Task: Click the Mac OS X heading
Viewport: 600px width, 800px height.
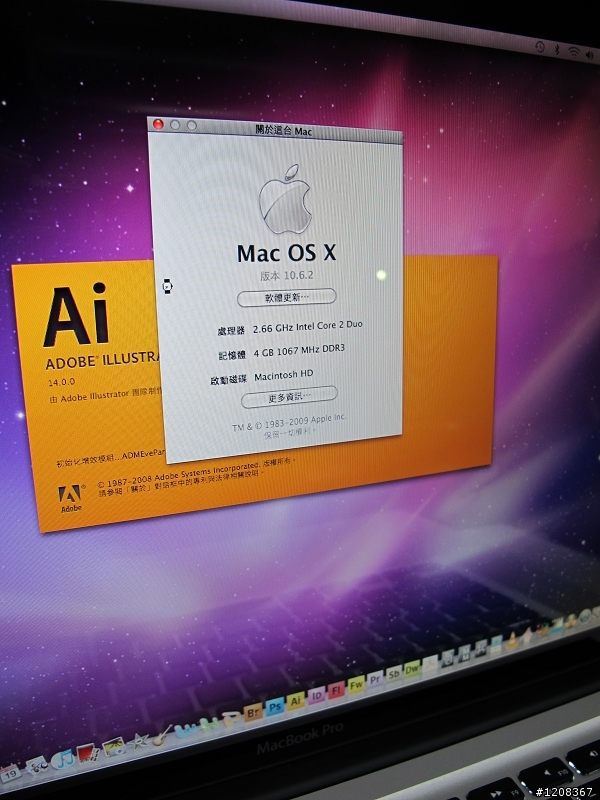Action: tap(287, 253)
